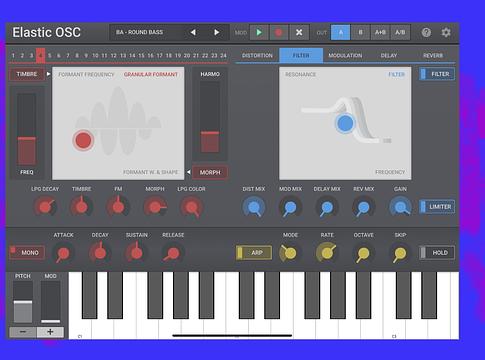Go to the next preset arrow
This screenshot has width=485, height=360.
click(x=216, y=32)
